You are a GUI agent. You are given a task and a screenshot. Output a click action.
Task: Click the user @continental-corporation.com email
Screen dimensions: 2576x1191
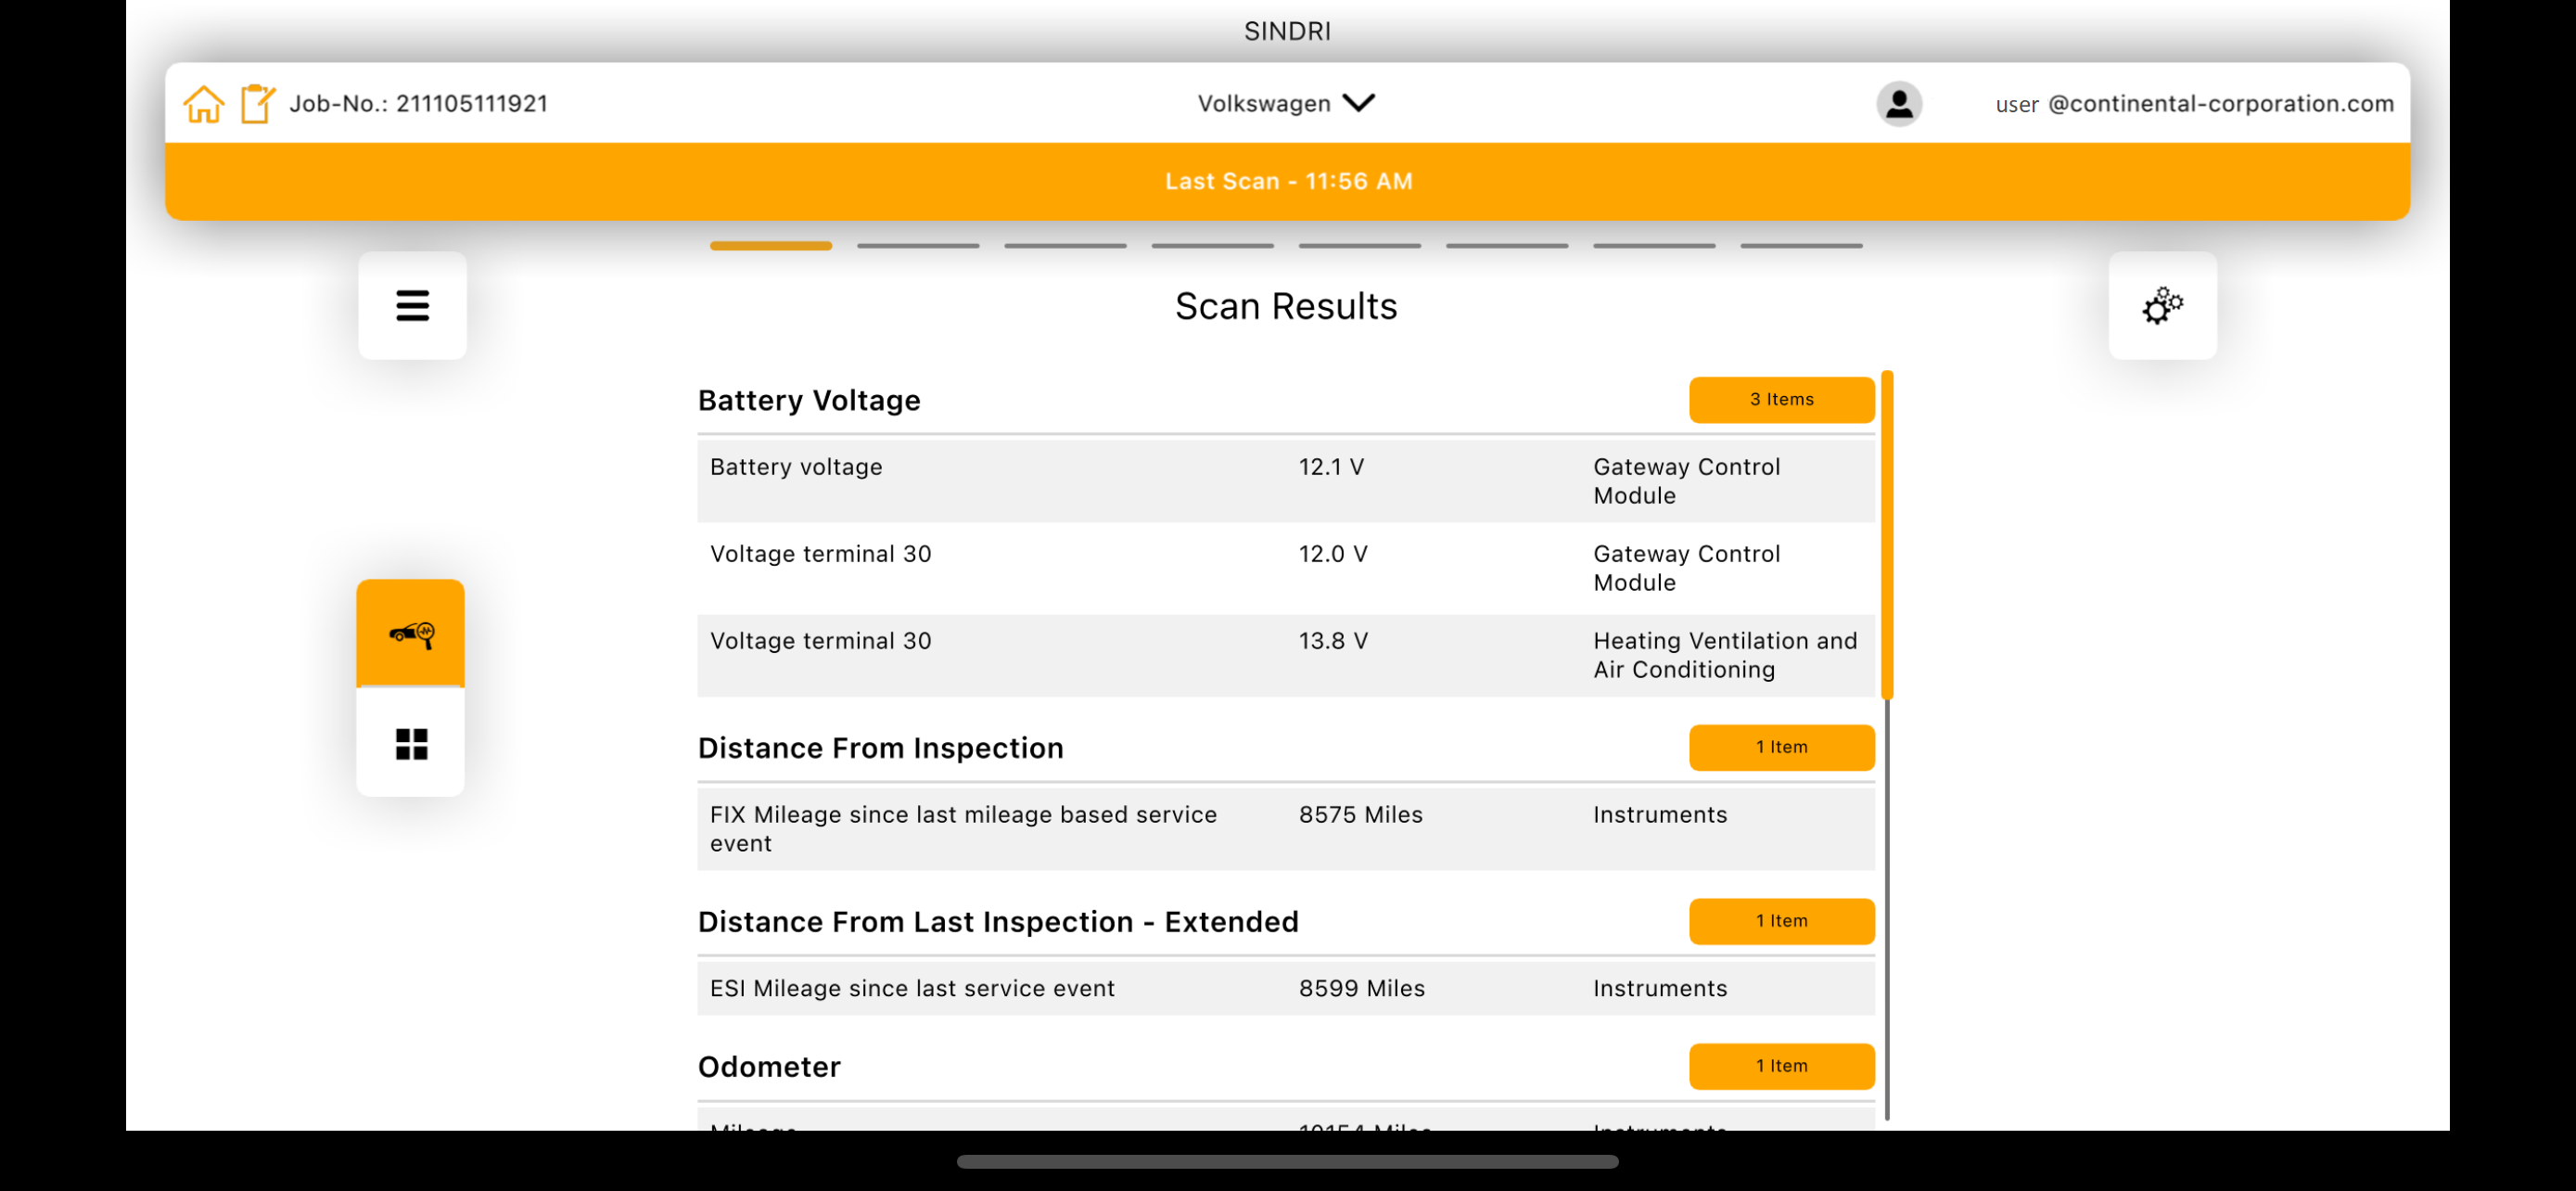click(2194, 103)
